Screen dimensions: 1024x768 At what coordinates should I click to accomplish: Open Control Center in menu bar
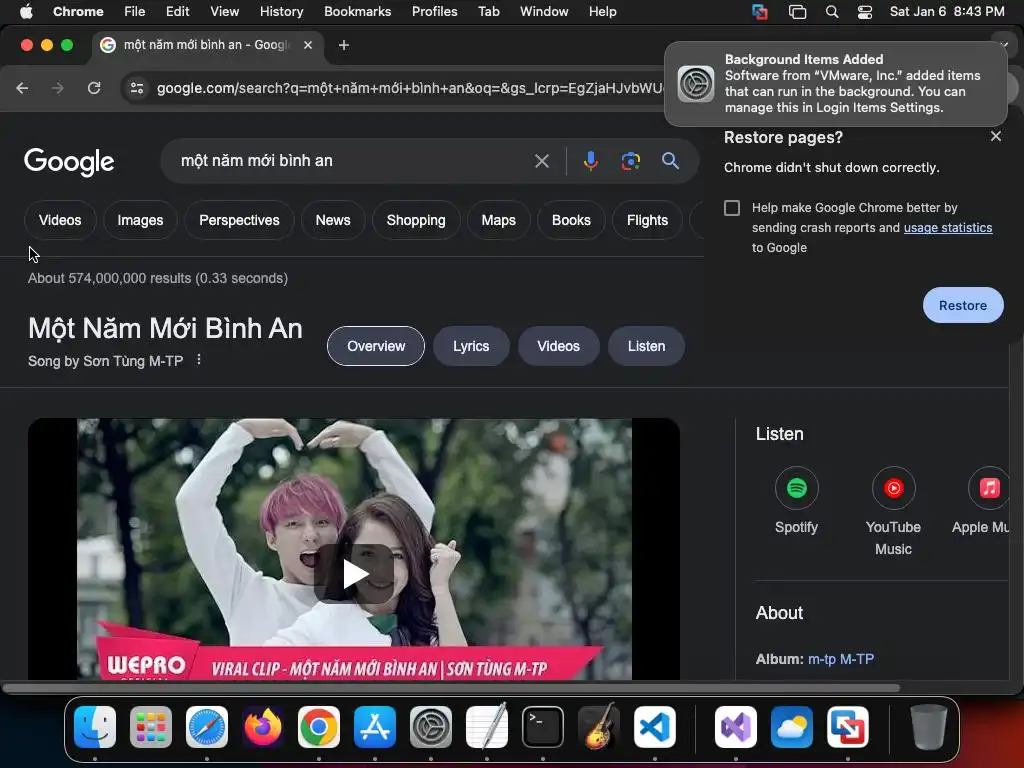[865, 12]
